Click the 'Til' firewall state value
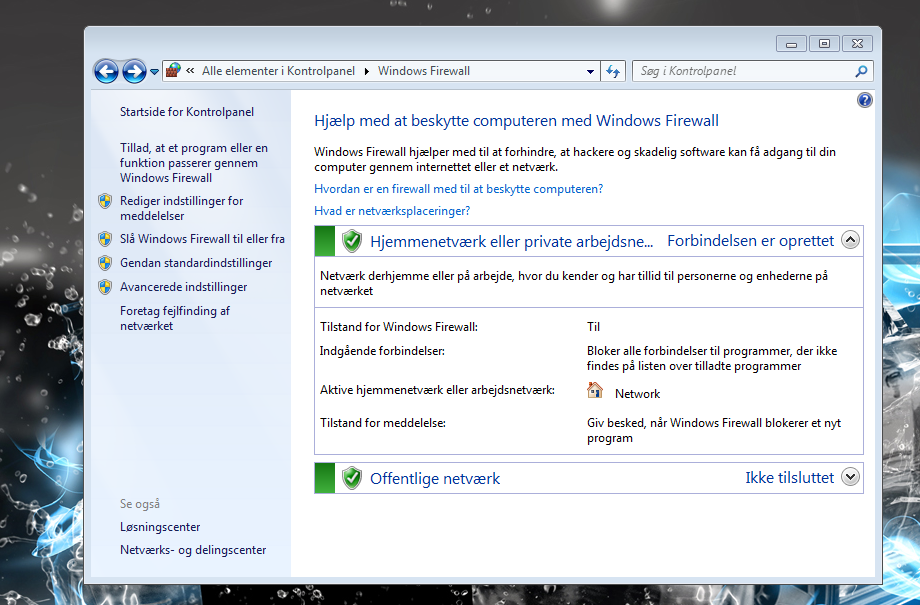Viewport: 920px width, 605px height. pyautogui.click(x=593, y=327)
